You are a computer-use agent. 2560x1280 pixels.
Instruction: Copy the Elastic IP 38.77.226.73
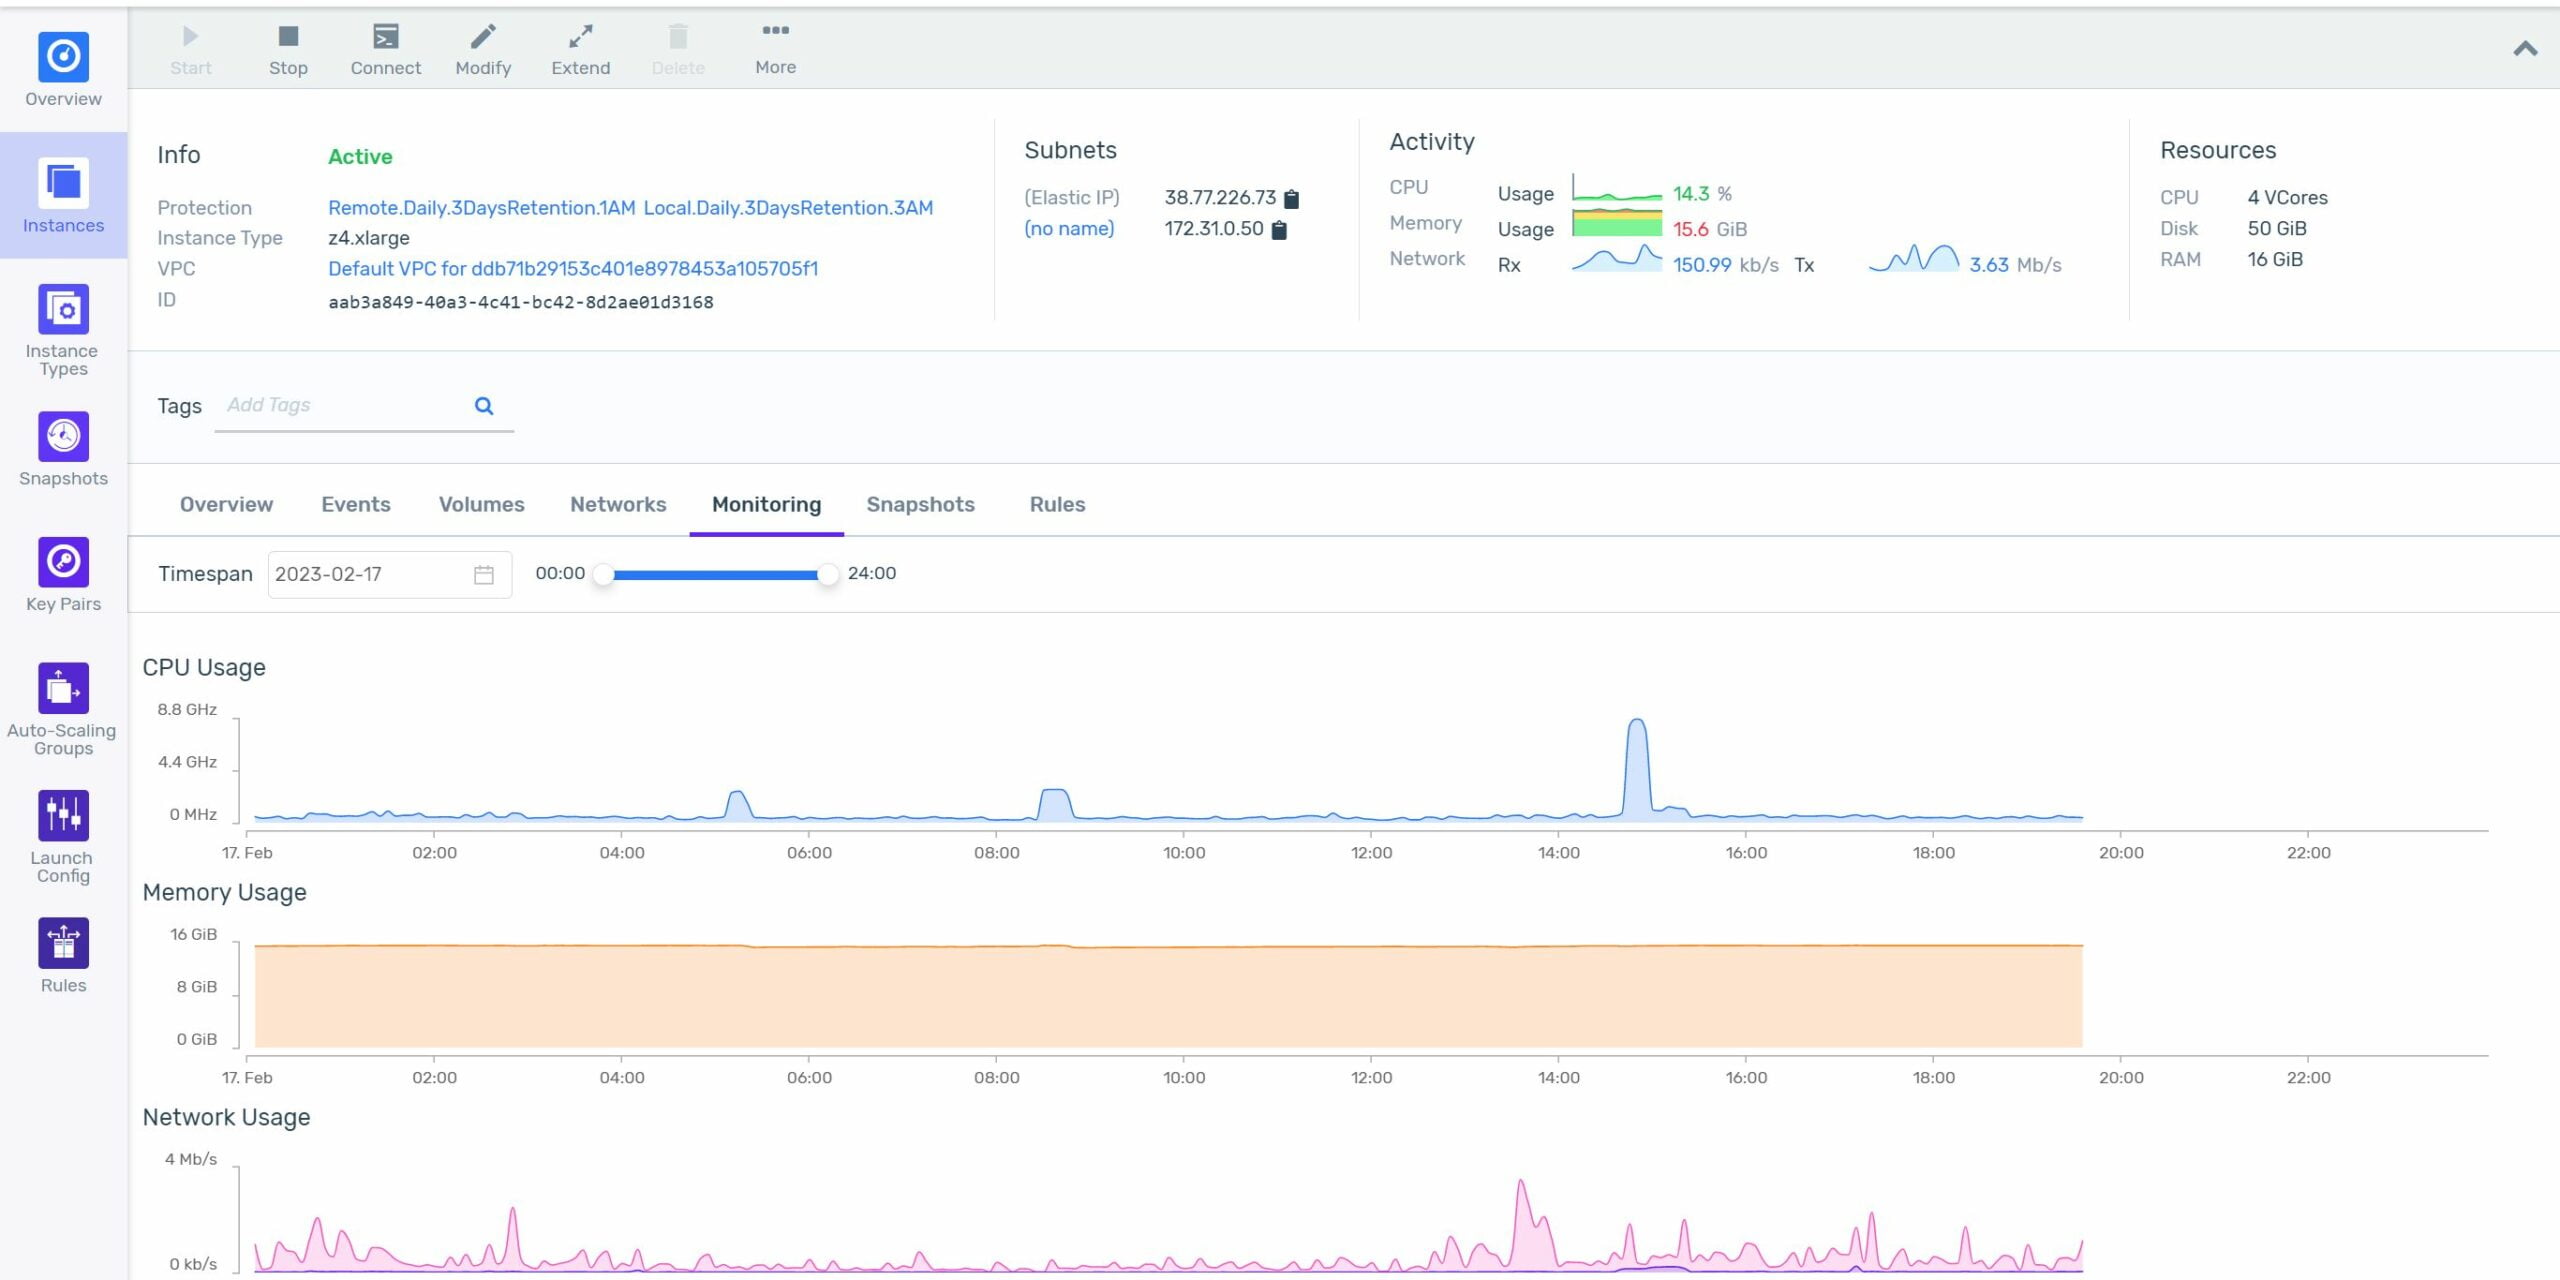pyautogui.click(x=1291, y=199)
